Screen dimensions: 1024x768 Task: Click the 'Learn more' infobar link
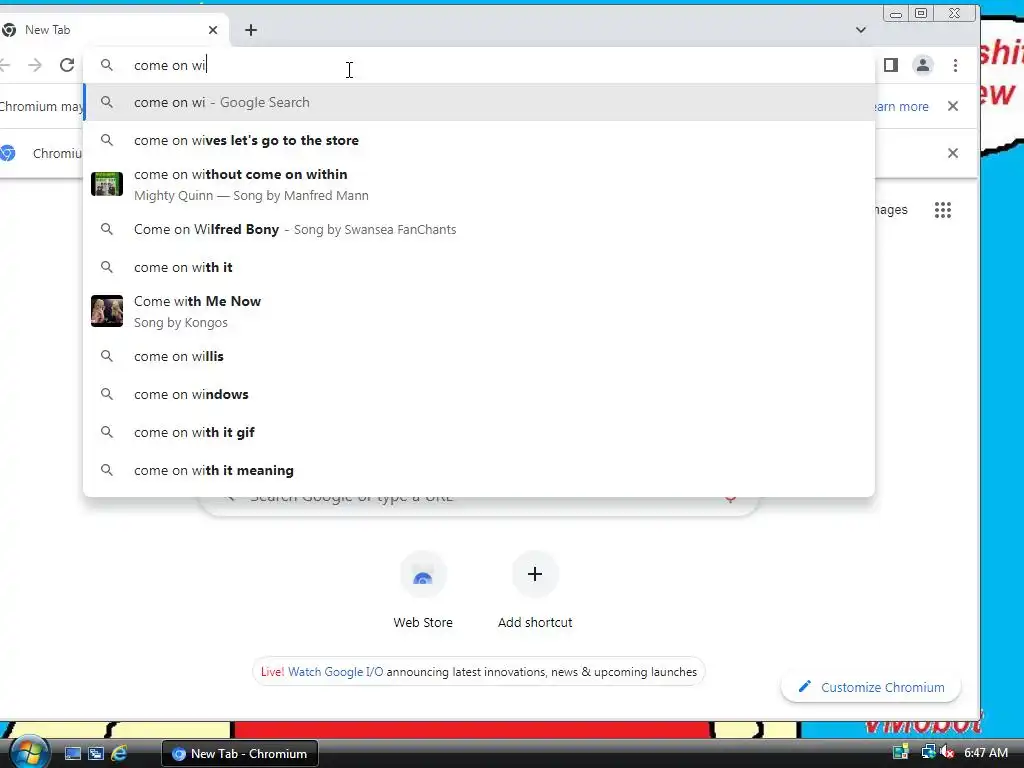coord(901,106)
